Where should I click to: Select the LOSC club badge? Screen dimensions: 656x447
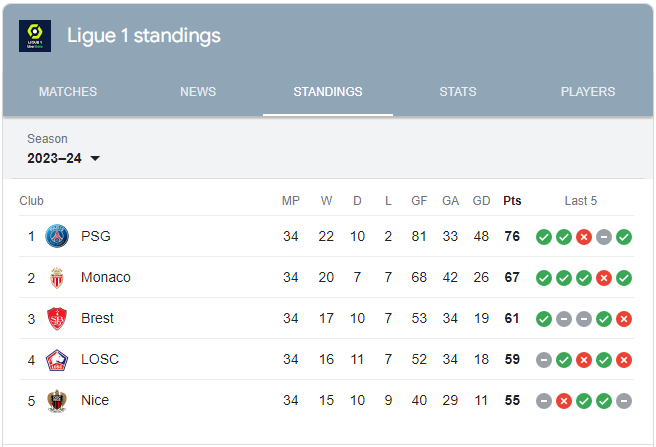coord(57,360)
